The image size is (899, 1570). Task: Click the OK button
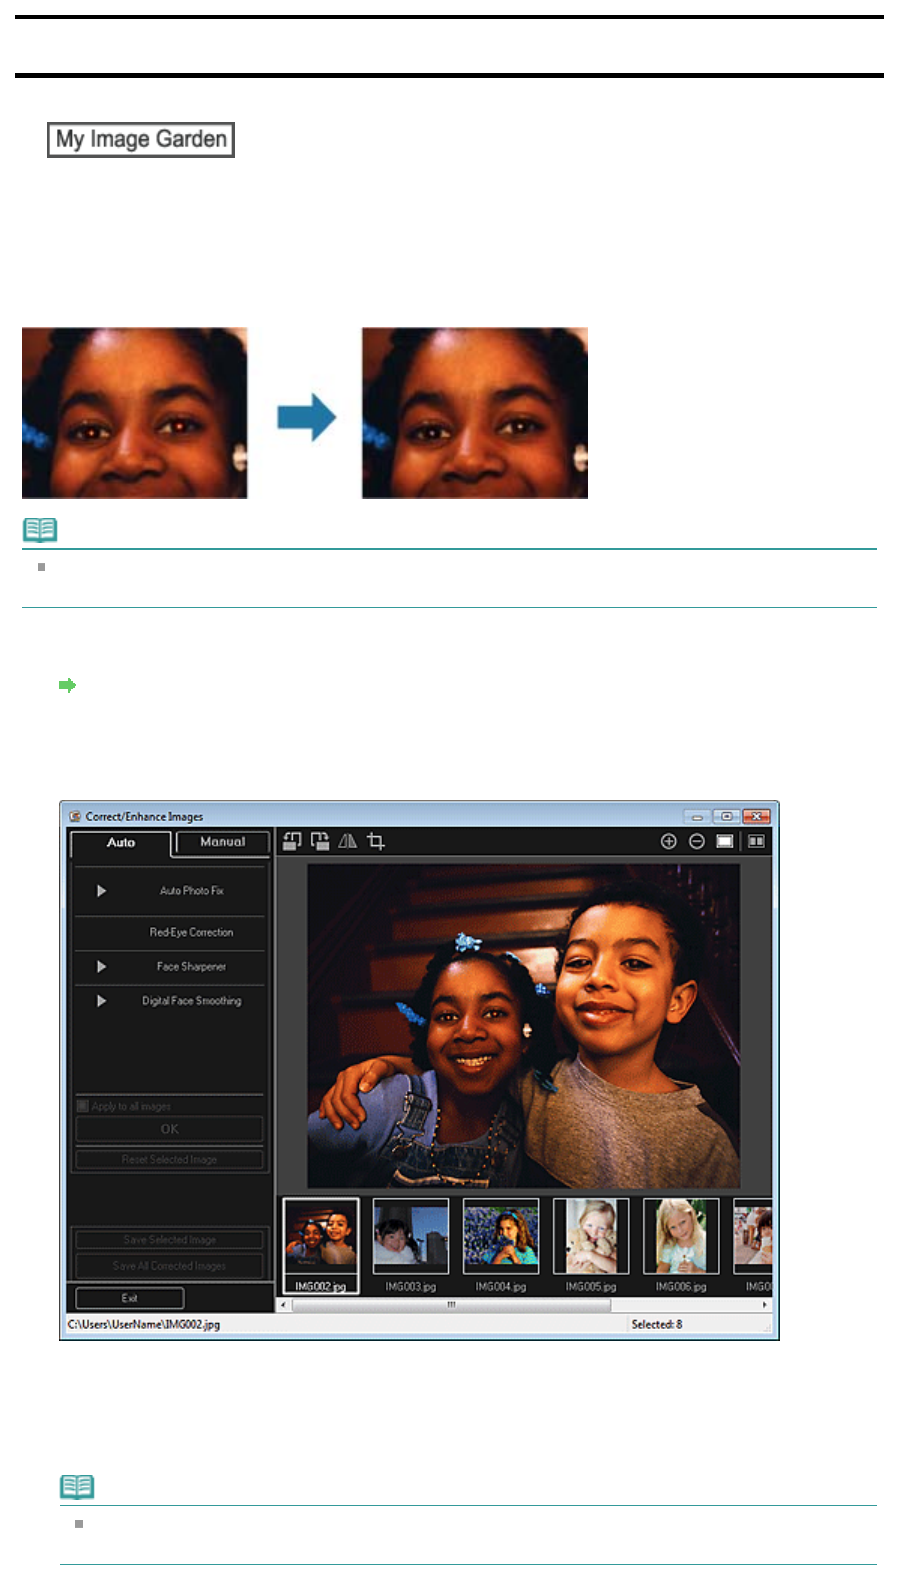[x=170, y=1129]
